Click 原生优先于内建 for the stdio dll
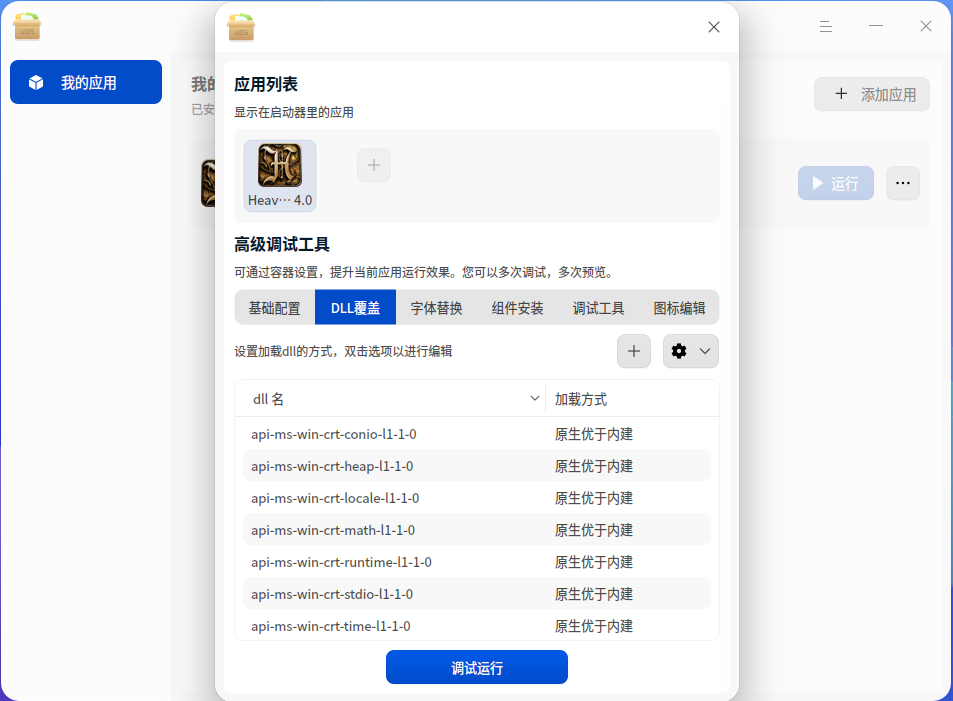Viewport: 953px width, 701px height. (x=594, y=594)
